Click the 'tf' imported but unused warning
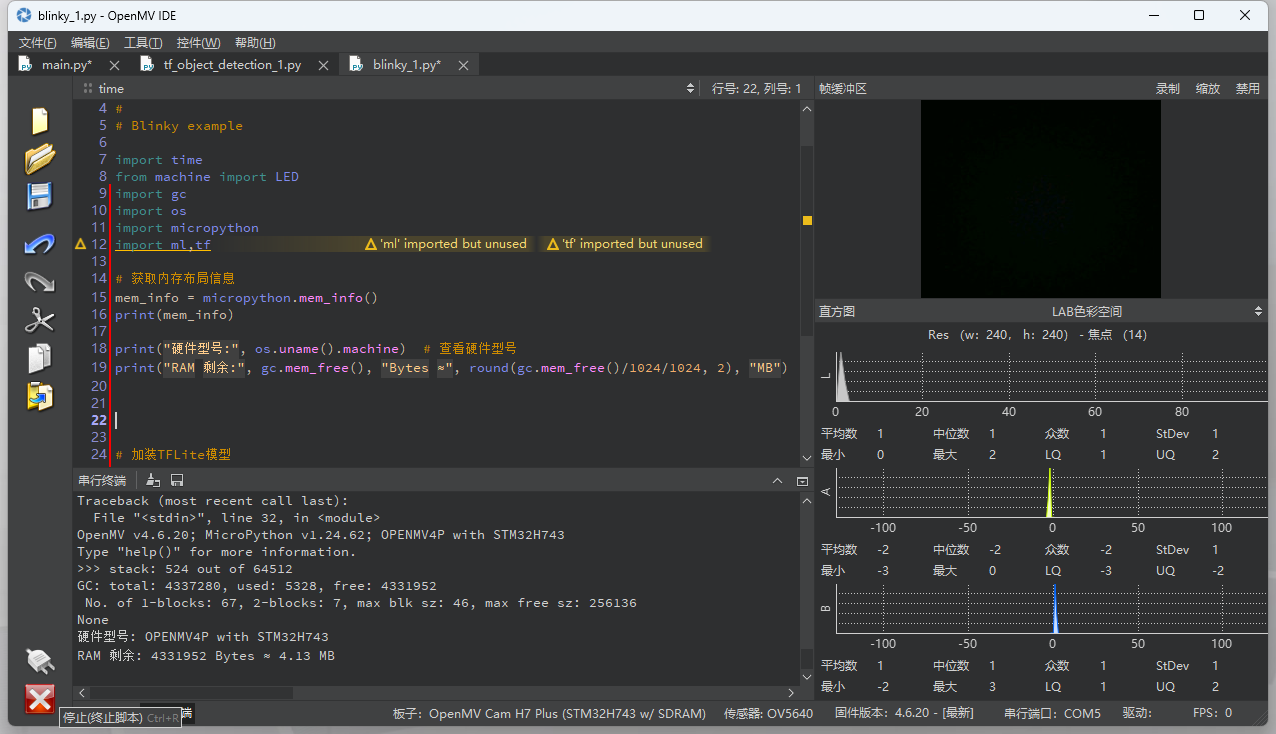 (x=623, y=244)
